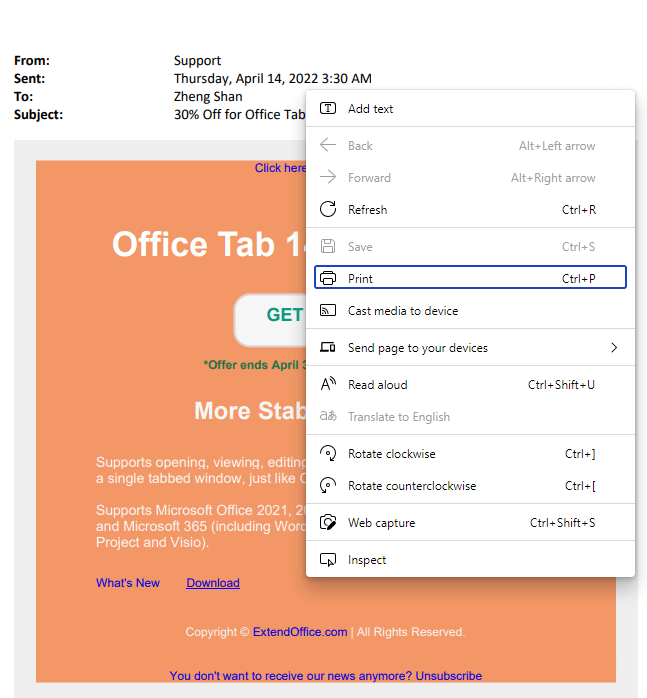The image size is (647, 698).
Task: Choose Inspect from context menu
Action: tap(470, 560)
